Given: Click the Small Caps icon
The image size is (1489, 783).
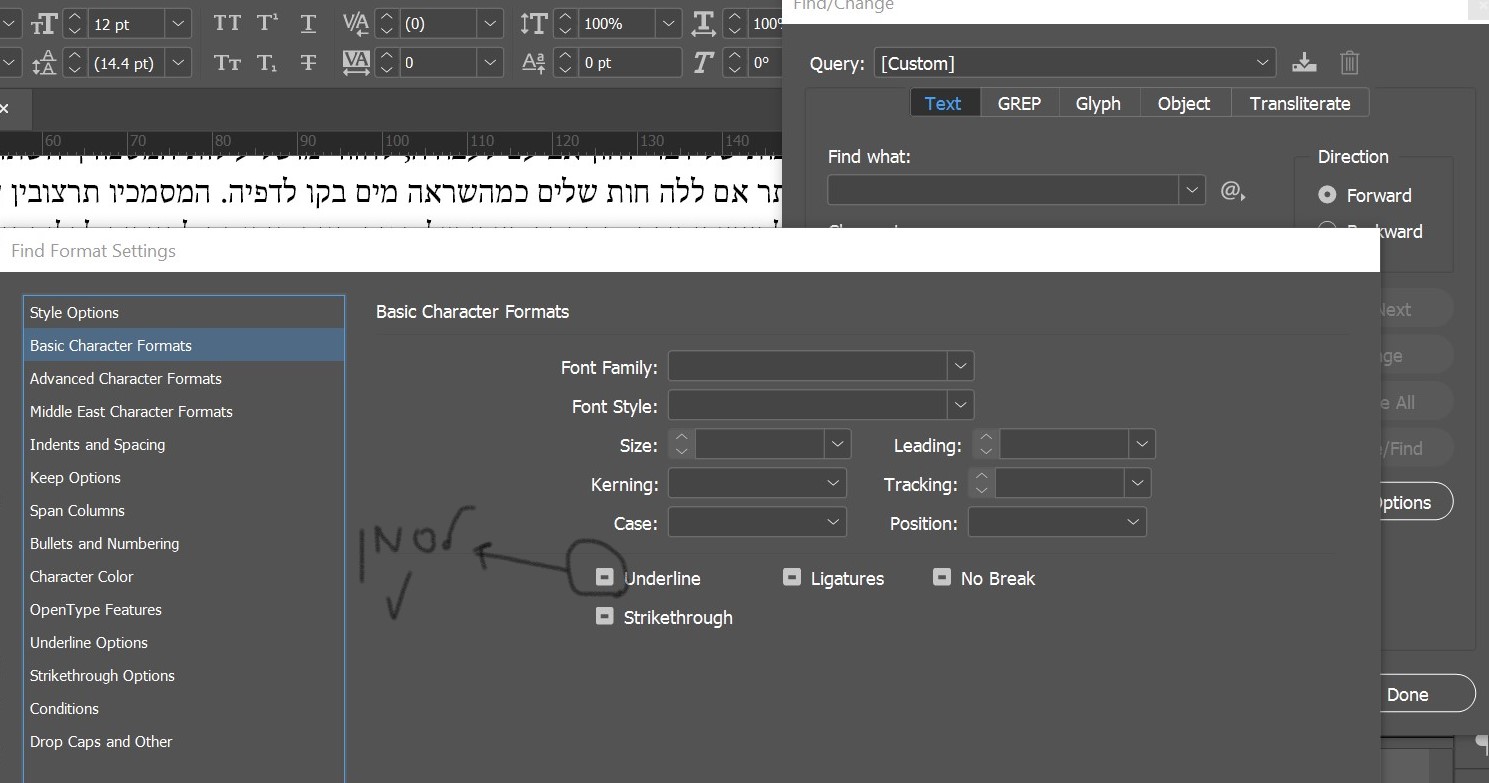Looking at the screenshot, I should 227,62.
